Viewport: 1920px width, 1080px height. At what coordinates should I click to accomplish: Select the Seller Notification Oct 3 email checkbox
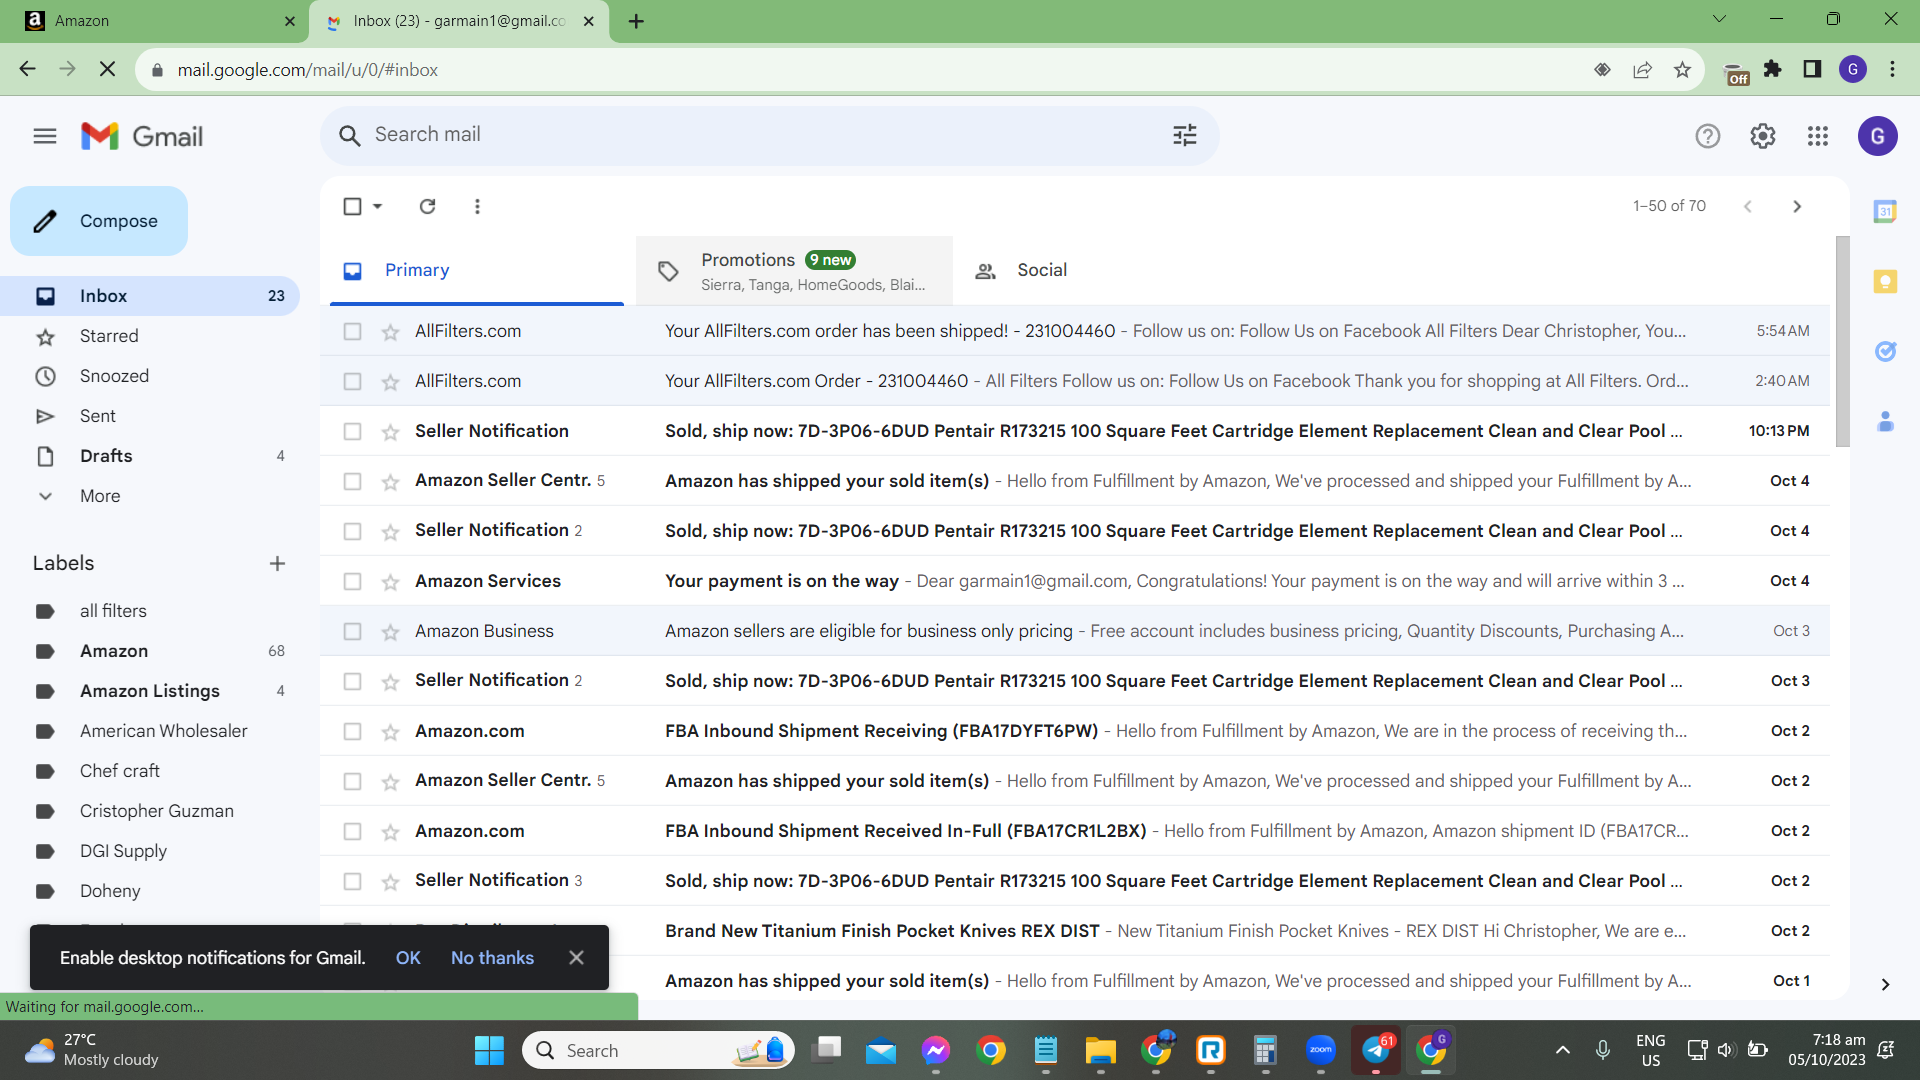coord(352,681)
